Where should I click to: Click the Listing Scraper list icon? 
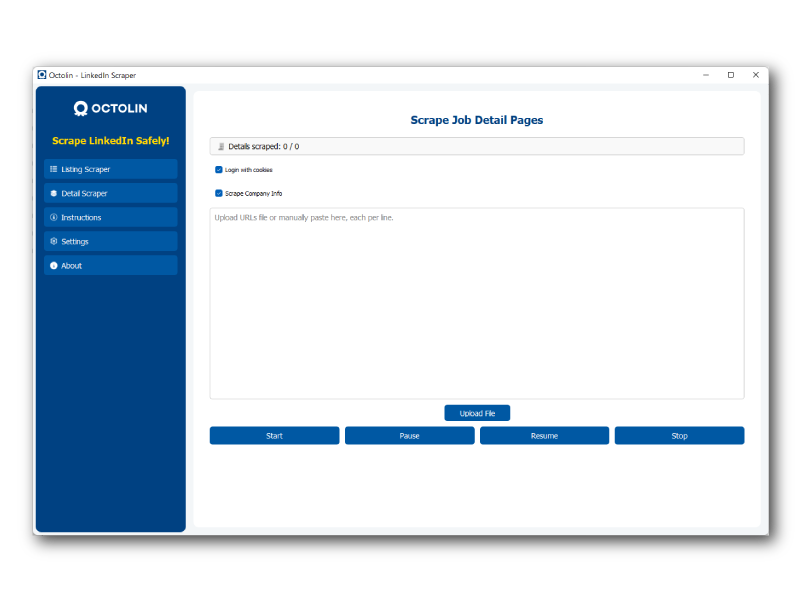54,169
